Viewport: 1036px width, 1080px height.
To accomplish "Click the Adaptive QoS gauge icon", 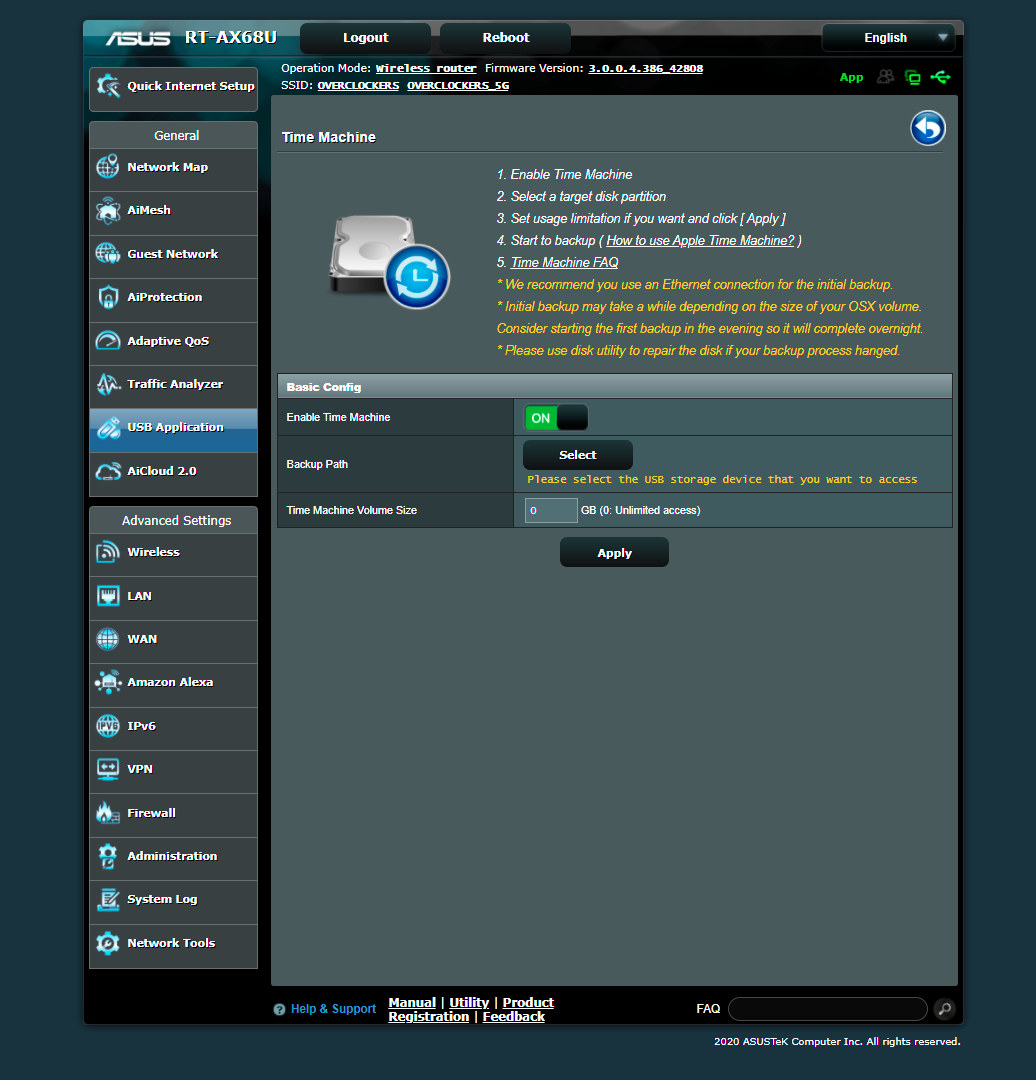I will click(107, 341).
